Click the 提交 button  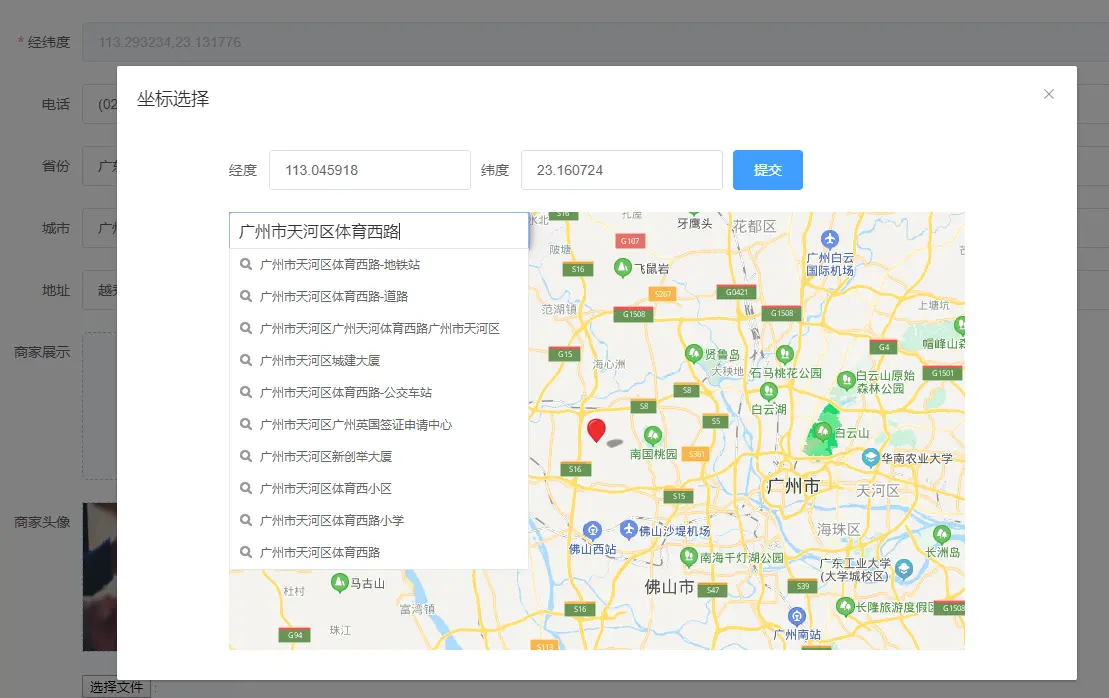coord(767,170)
